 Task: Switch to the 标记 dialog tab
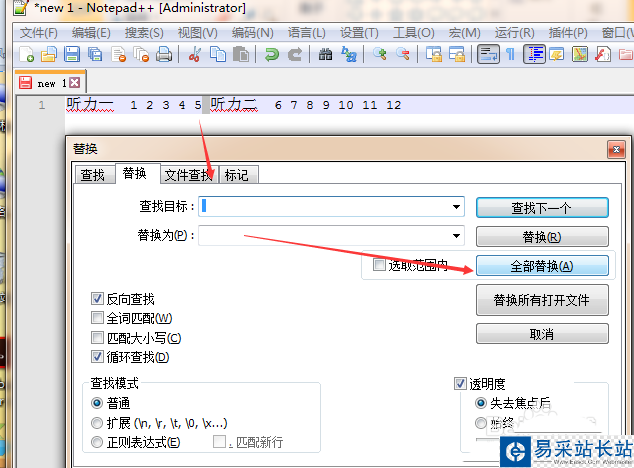click(237, 175)
